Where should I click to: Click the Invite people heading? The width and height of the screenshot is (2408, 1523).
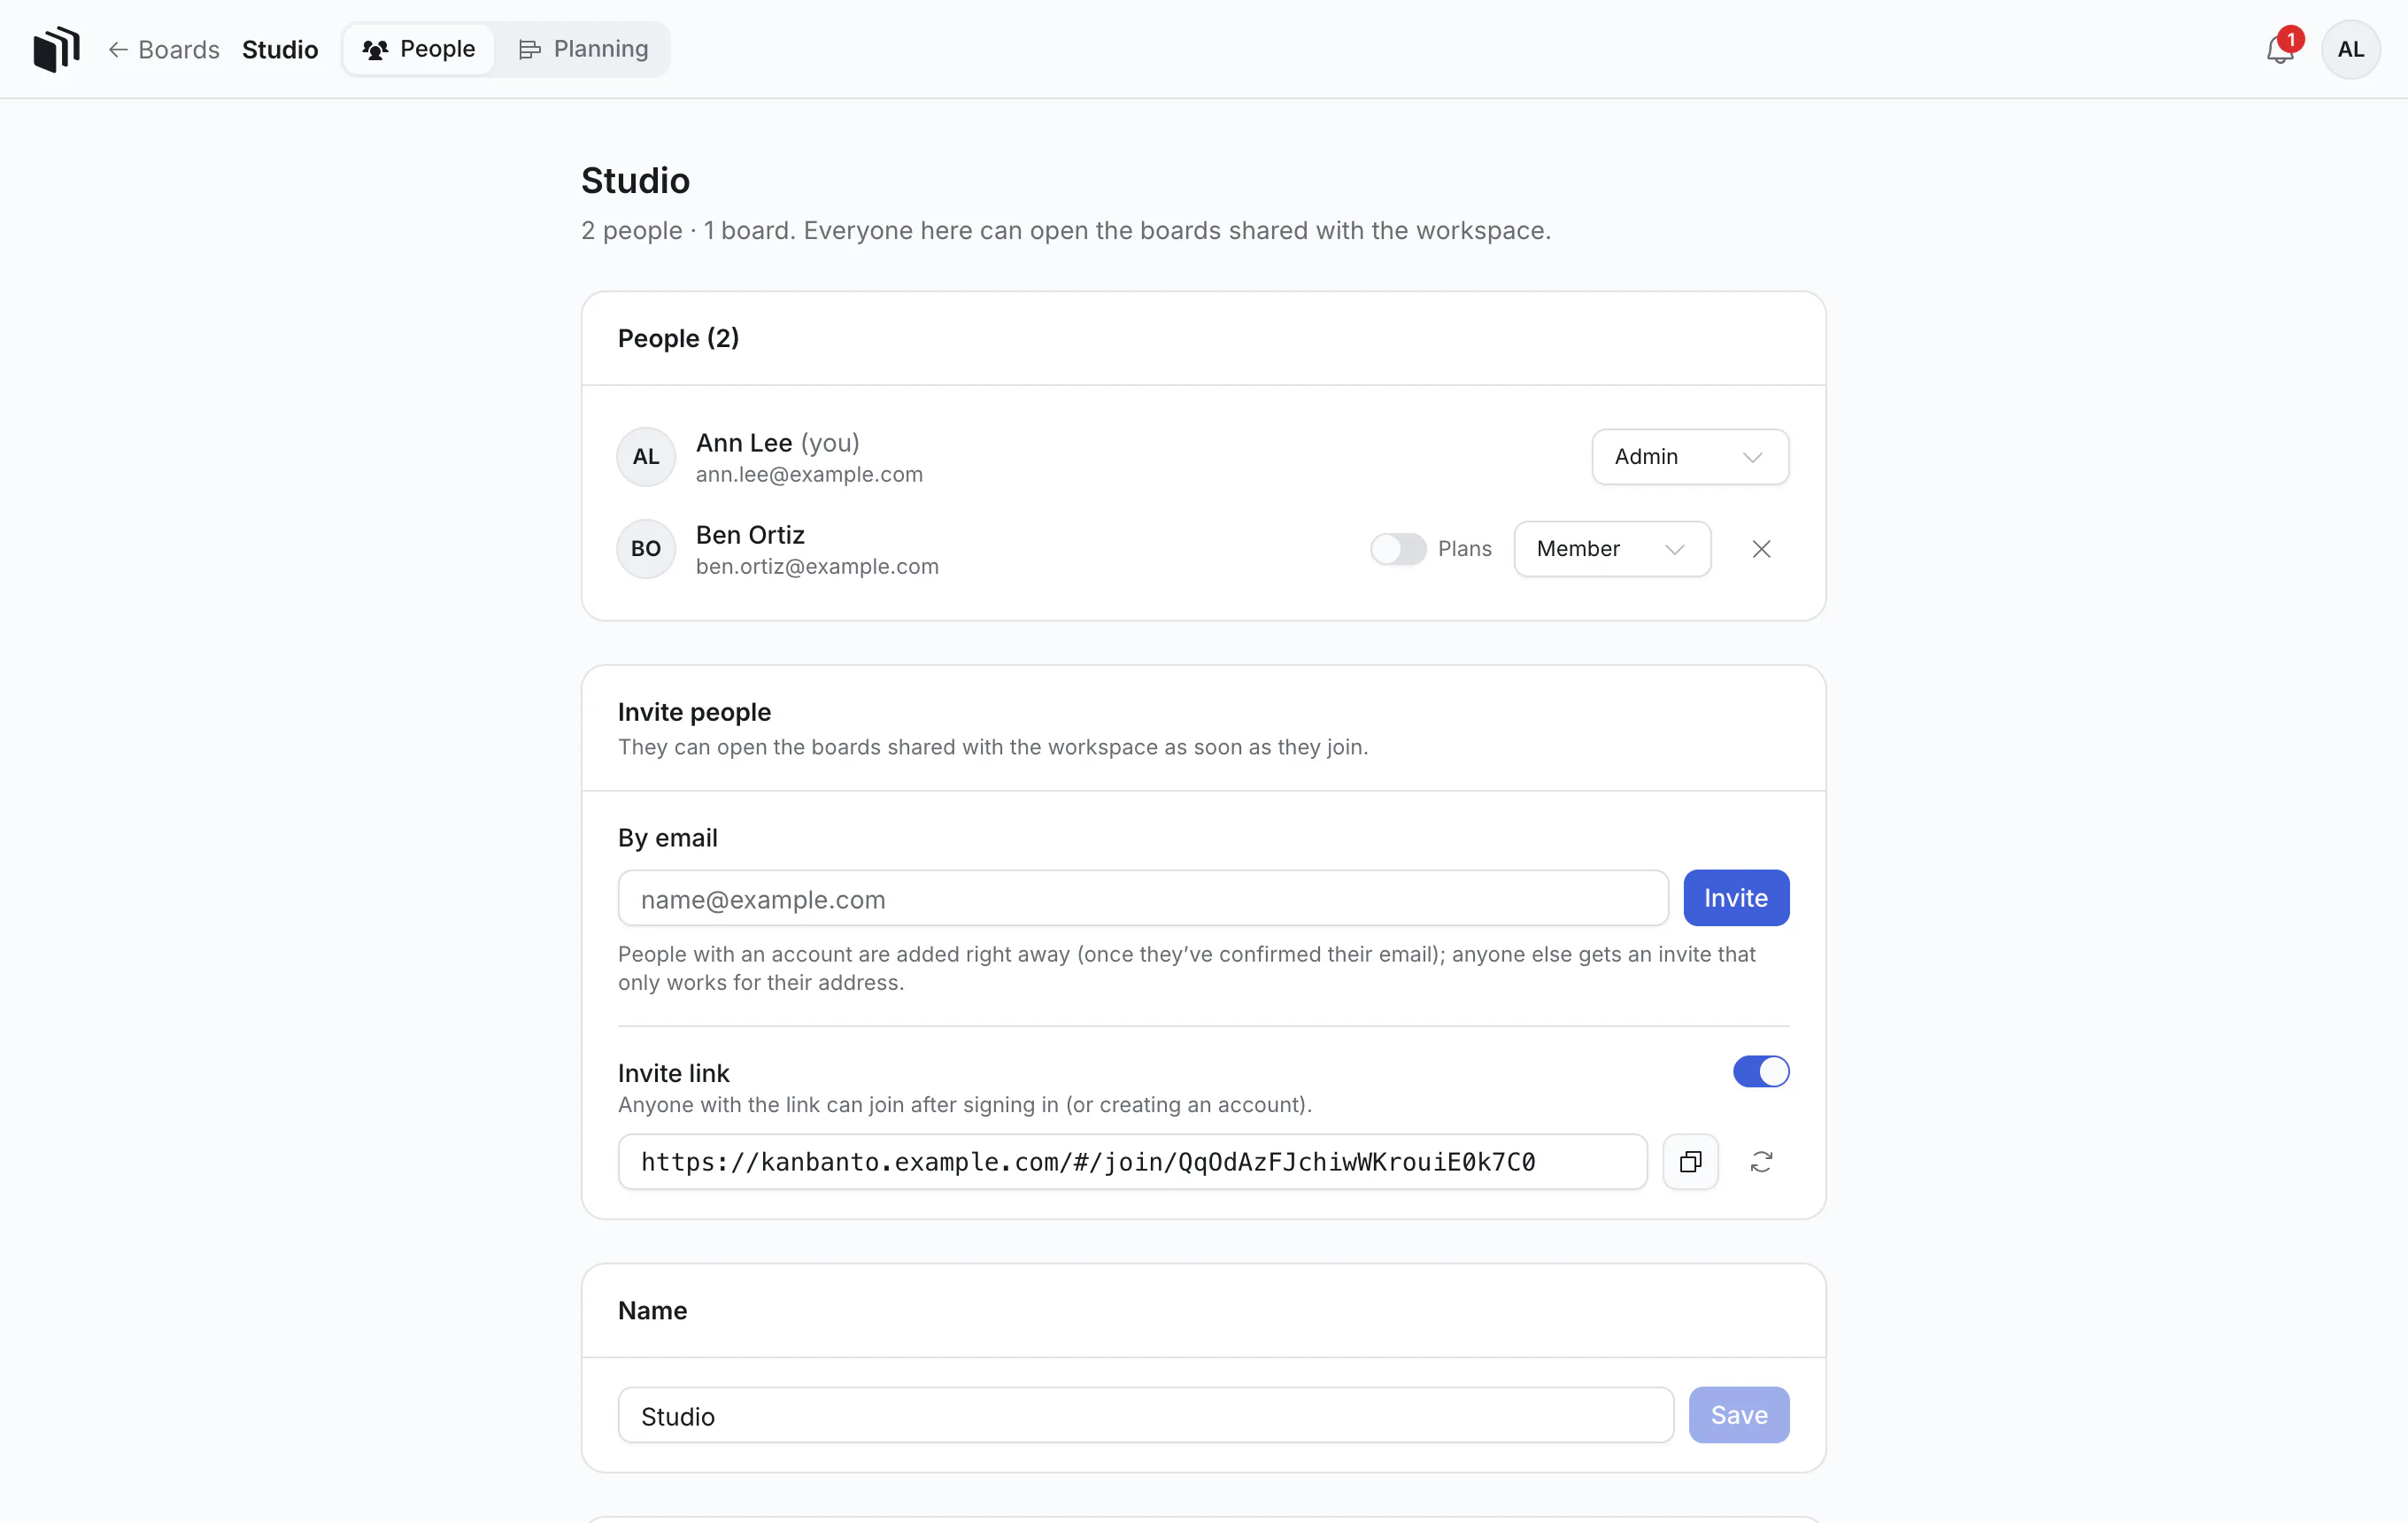pos(694,712)
